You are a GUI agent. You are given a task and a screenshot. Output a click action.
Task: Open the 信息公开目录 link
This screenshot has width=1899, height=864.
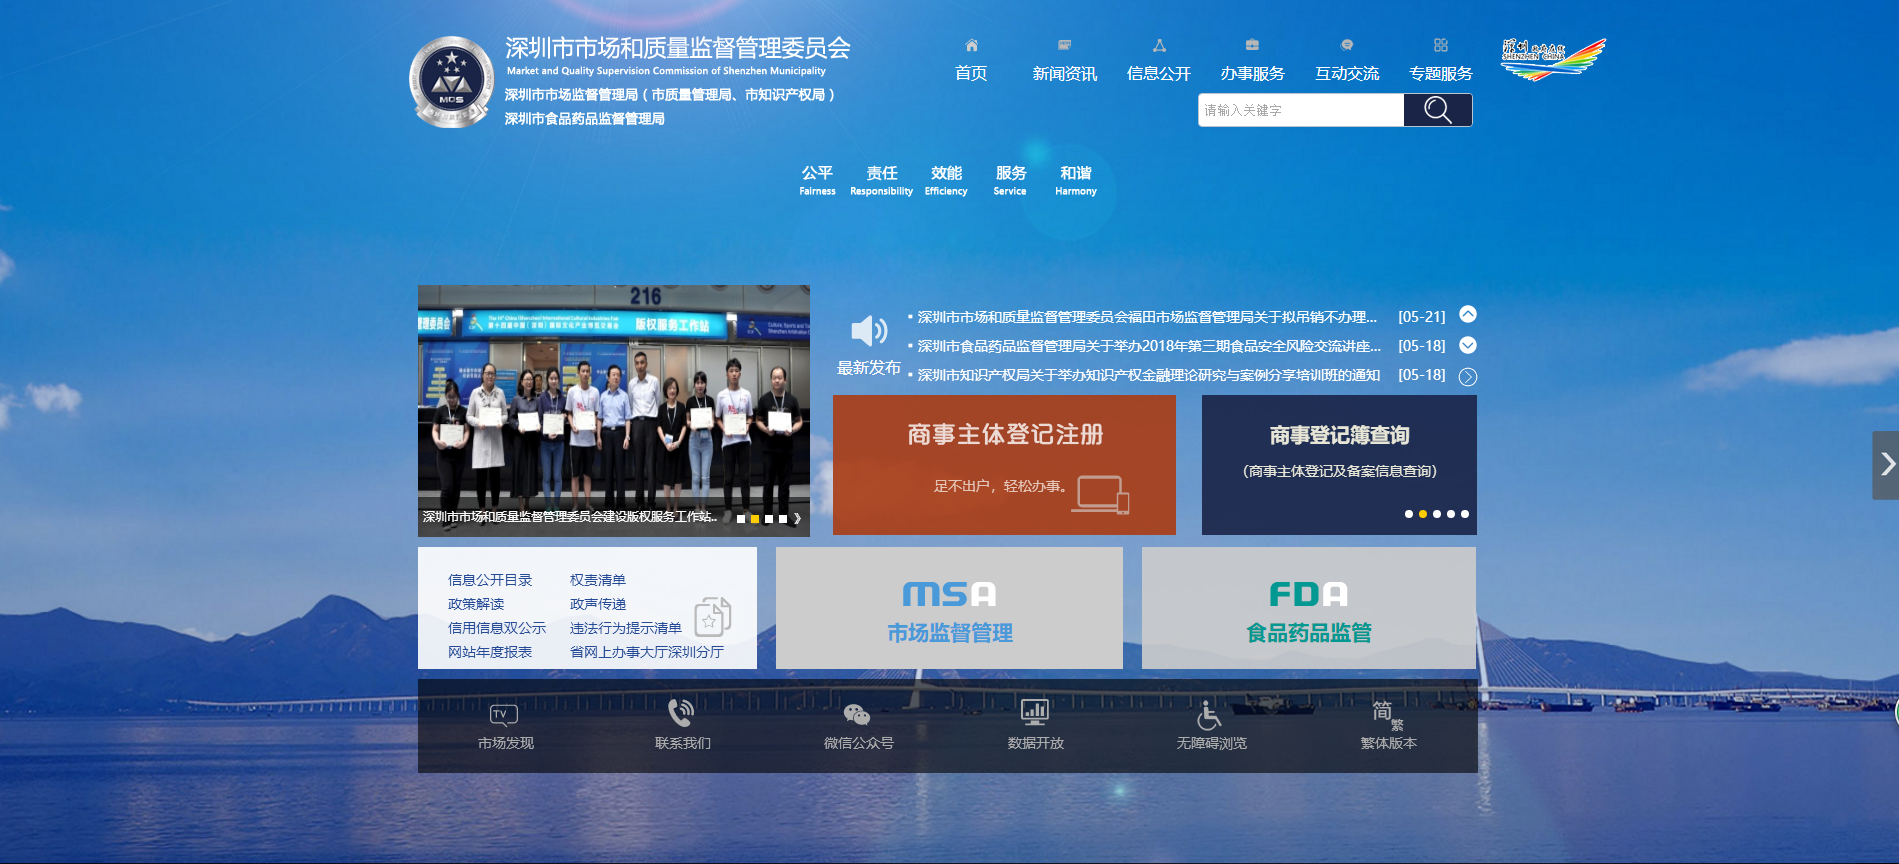pos(490,580)
